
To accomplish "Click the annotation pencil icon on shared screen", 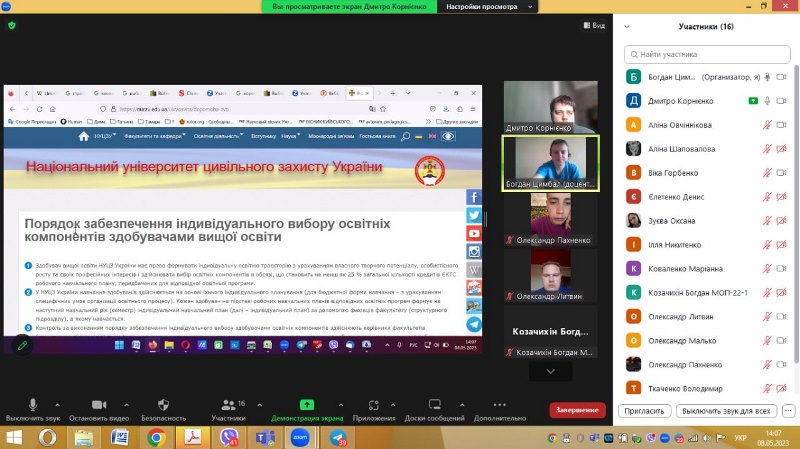I will [x=21, y=344].
